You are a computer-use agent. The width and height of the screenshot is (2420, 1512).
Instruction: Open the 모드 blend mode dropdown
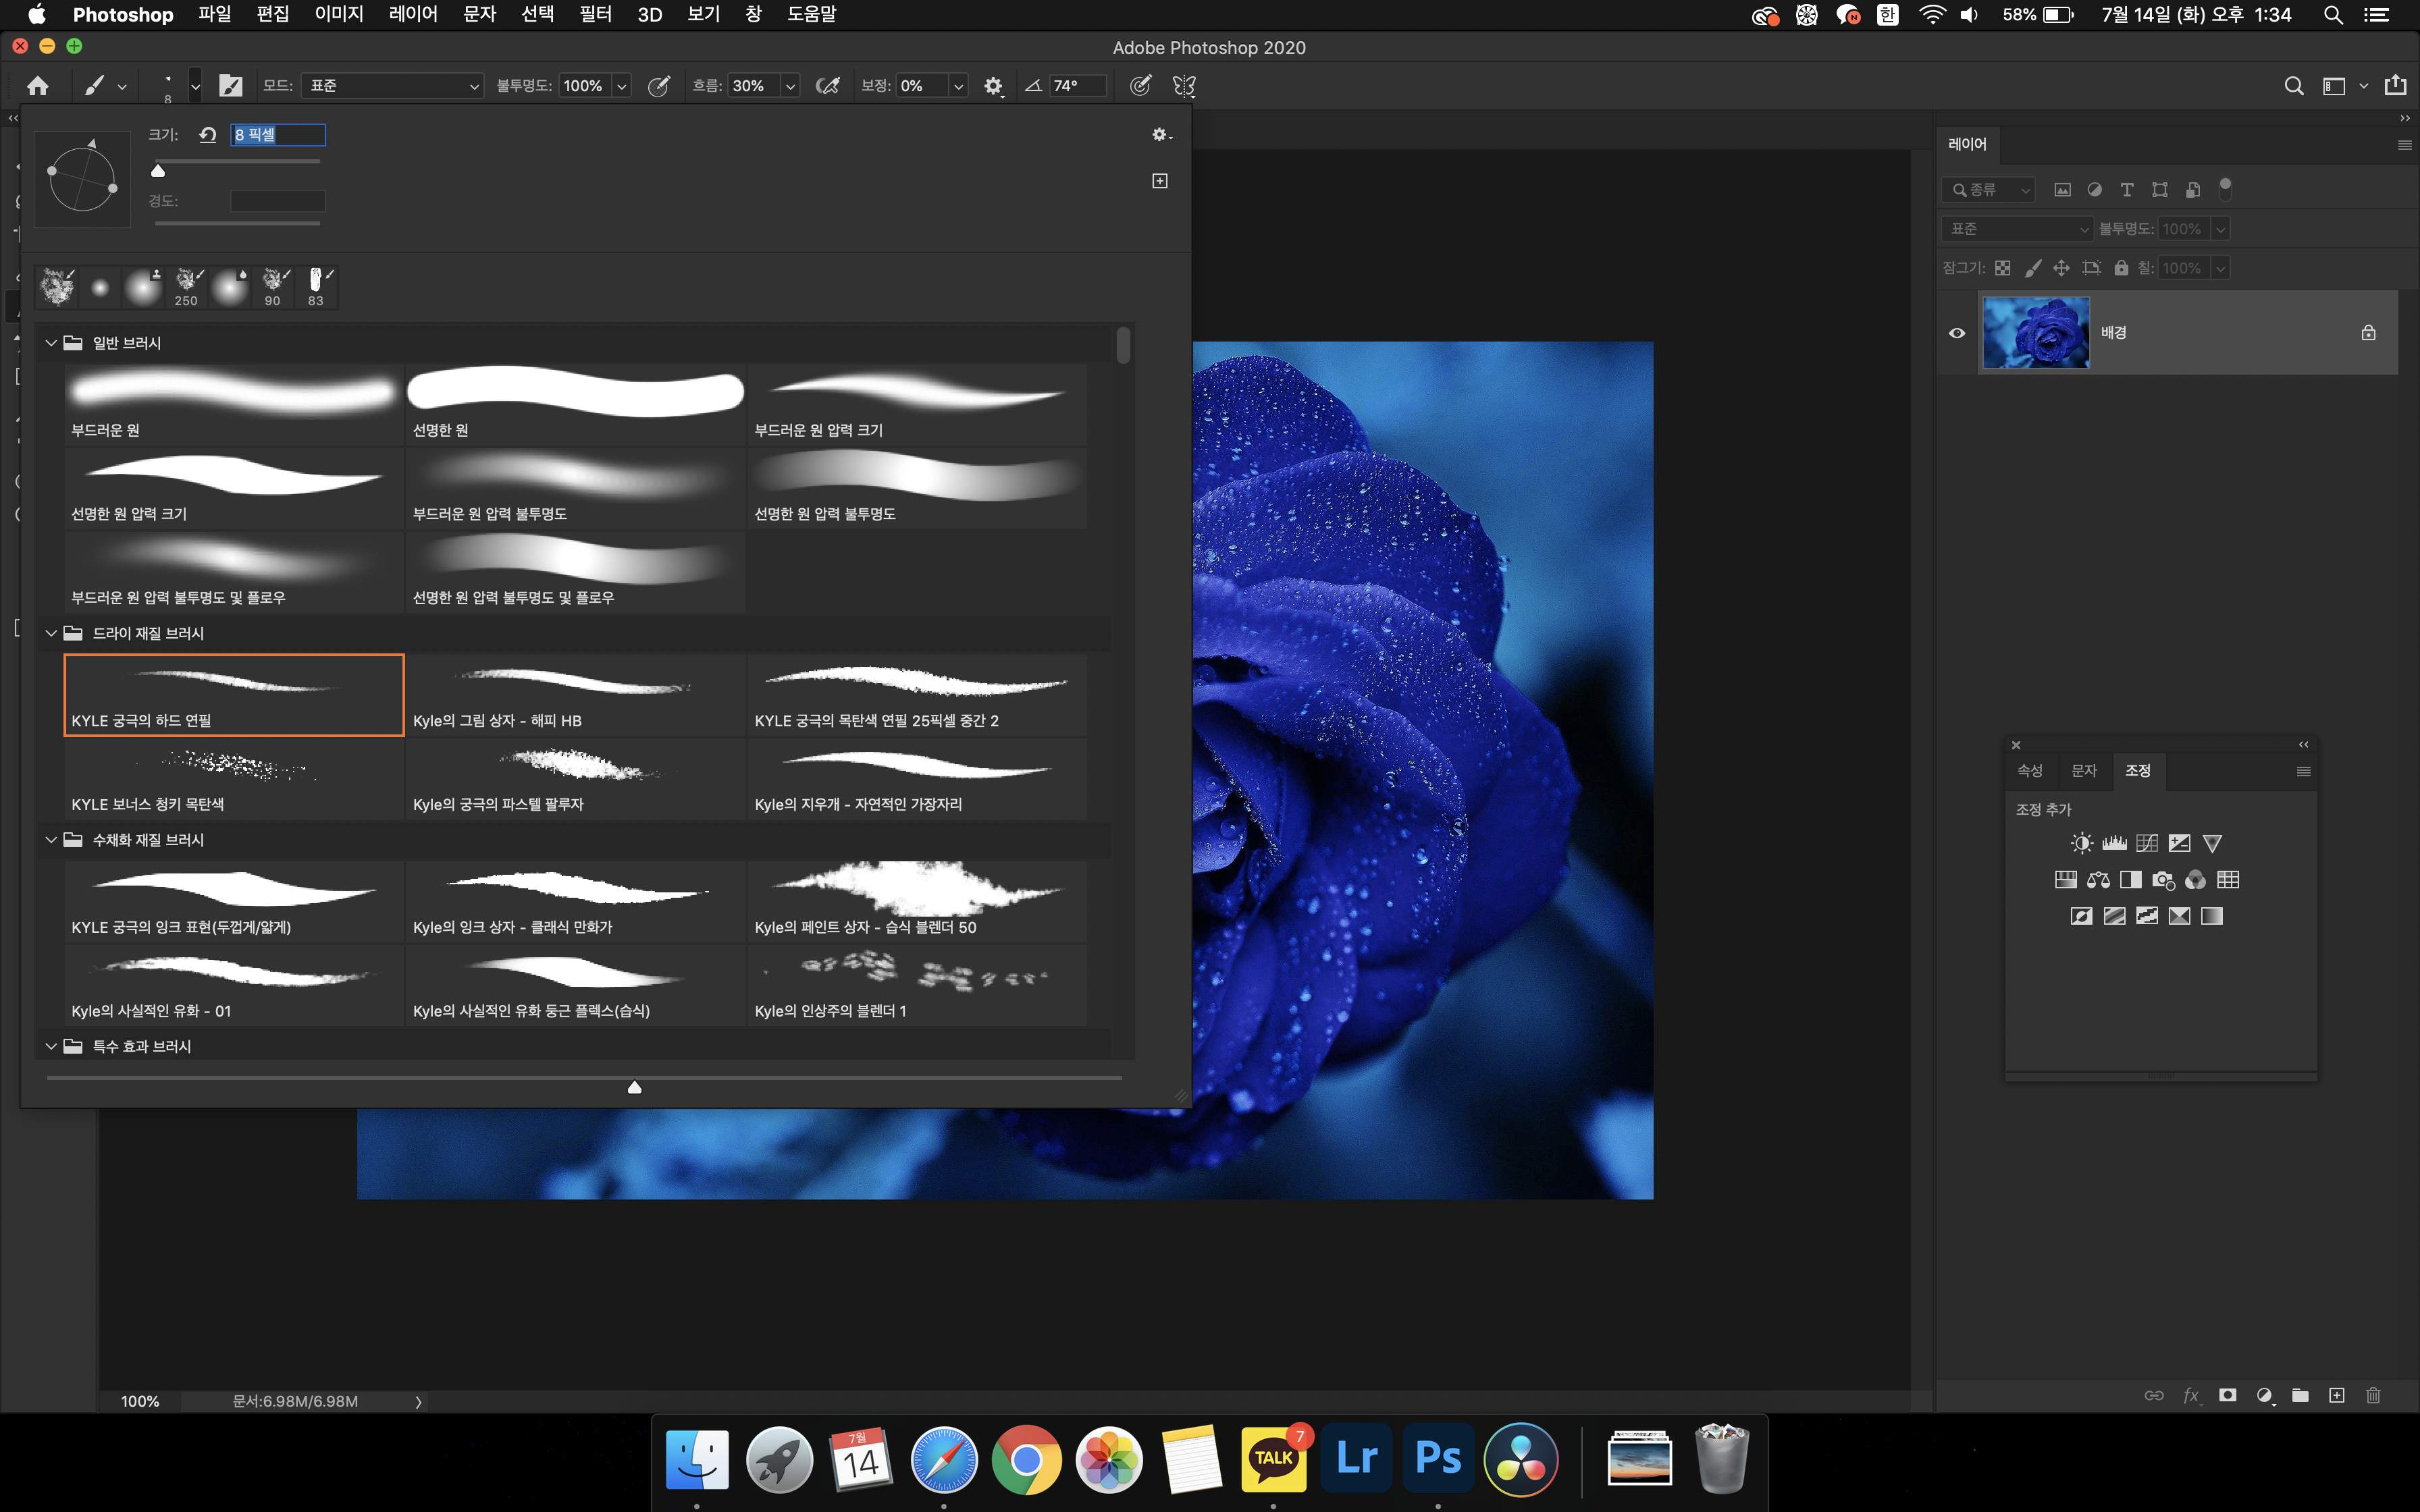click(392, 86)
